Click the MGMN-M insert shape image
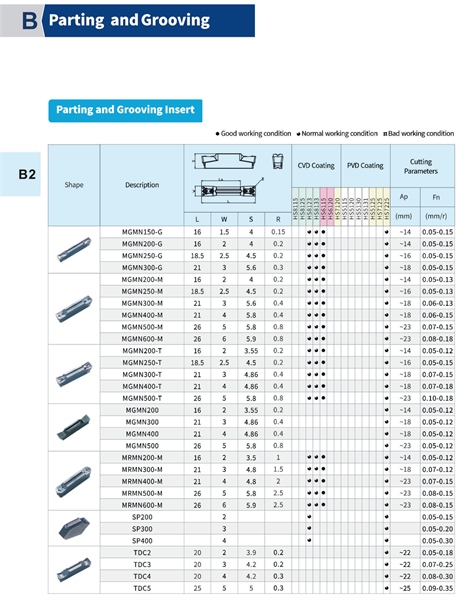This screenshot has height=600, width=457. coord(74,308)
